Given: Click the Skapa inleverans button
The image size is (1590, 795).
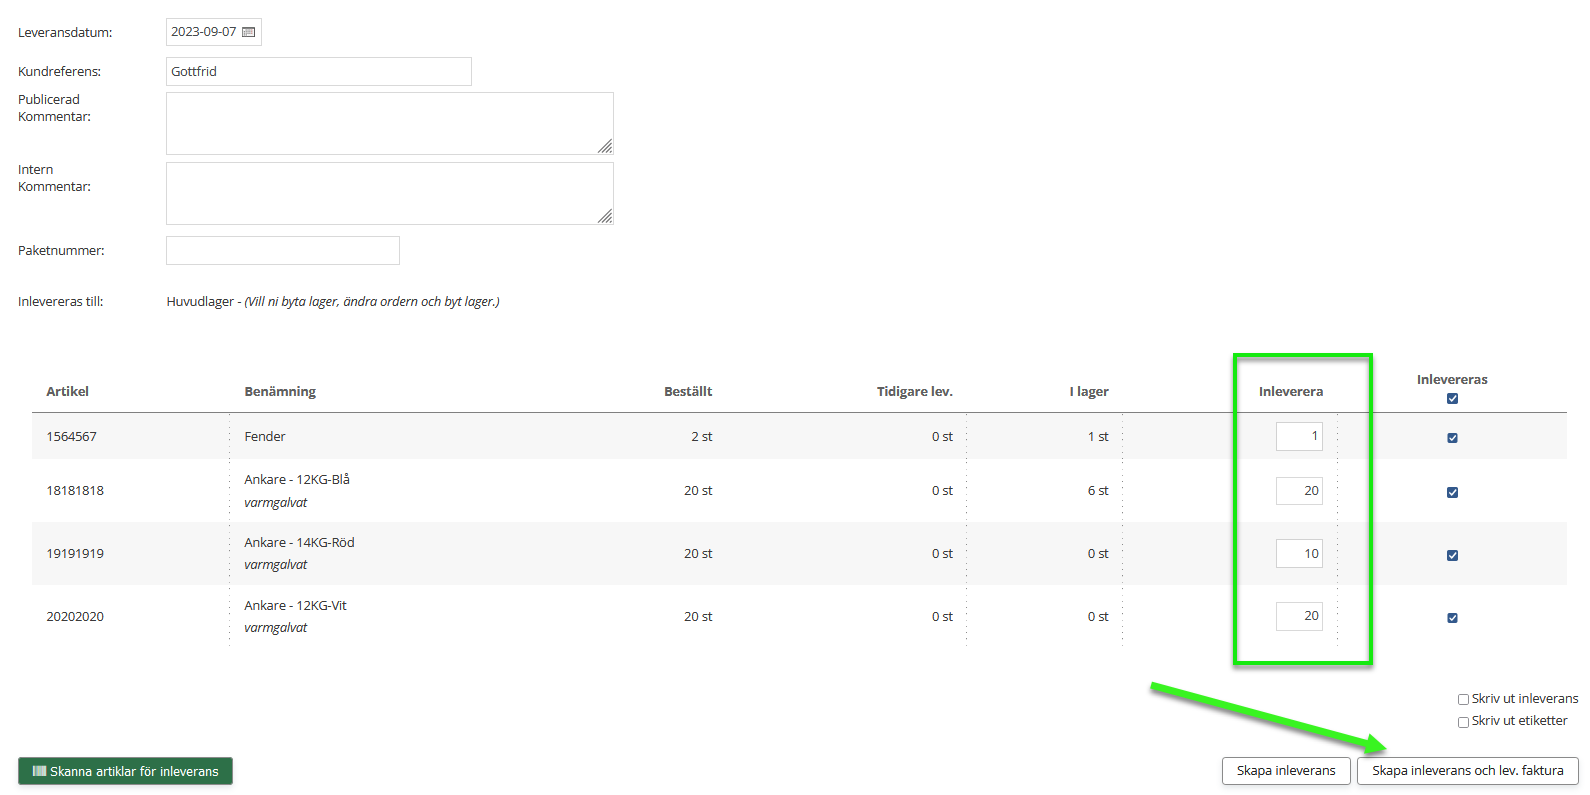Looking at the screenshot, I should (x=1285, y=771).
